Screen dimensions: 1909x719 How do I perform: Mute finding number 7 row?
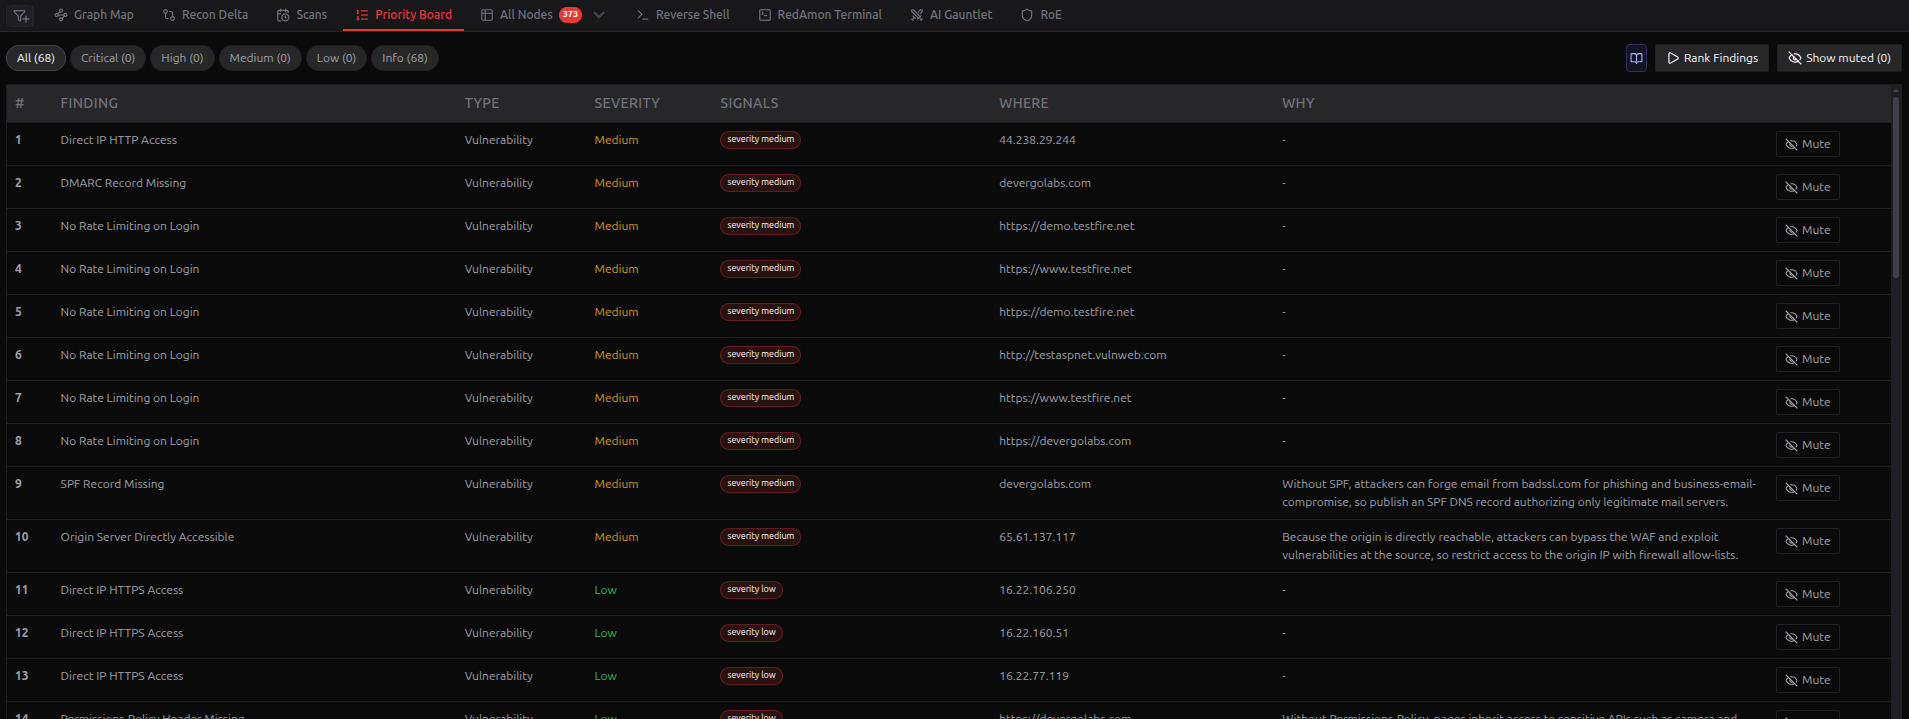[1807, 402]
